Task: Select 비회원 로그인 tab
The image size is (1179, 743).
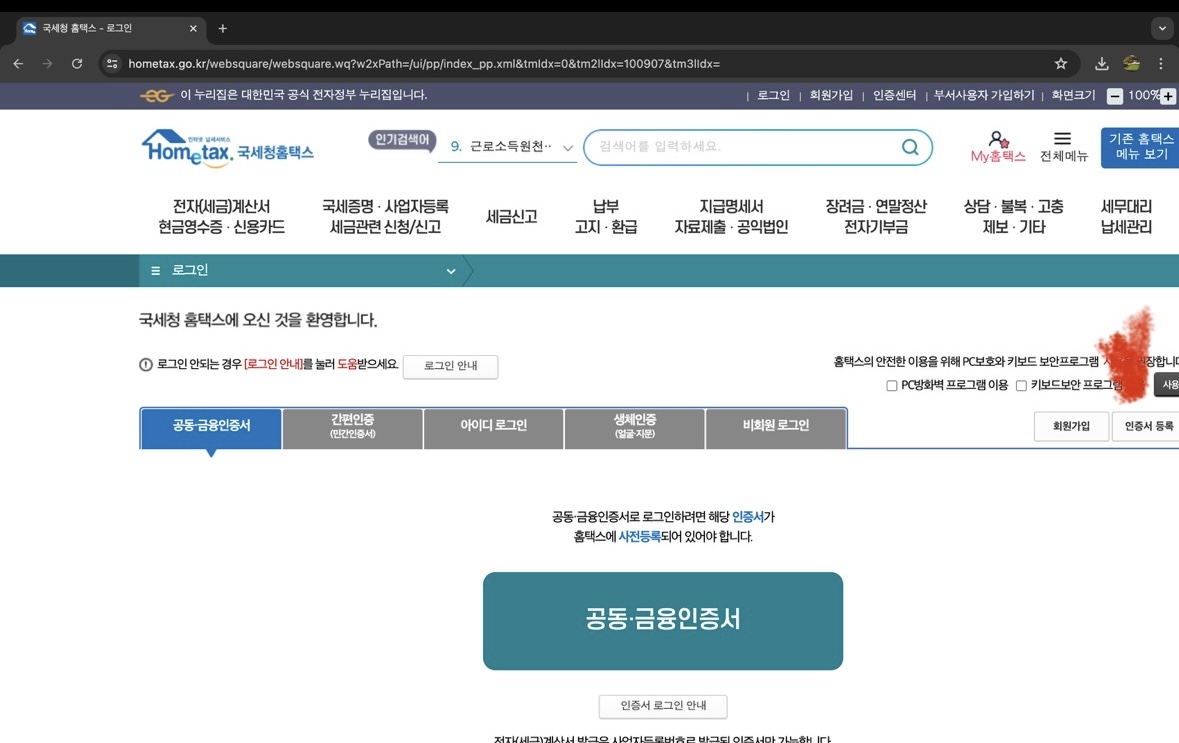Action: (776, 428)
